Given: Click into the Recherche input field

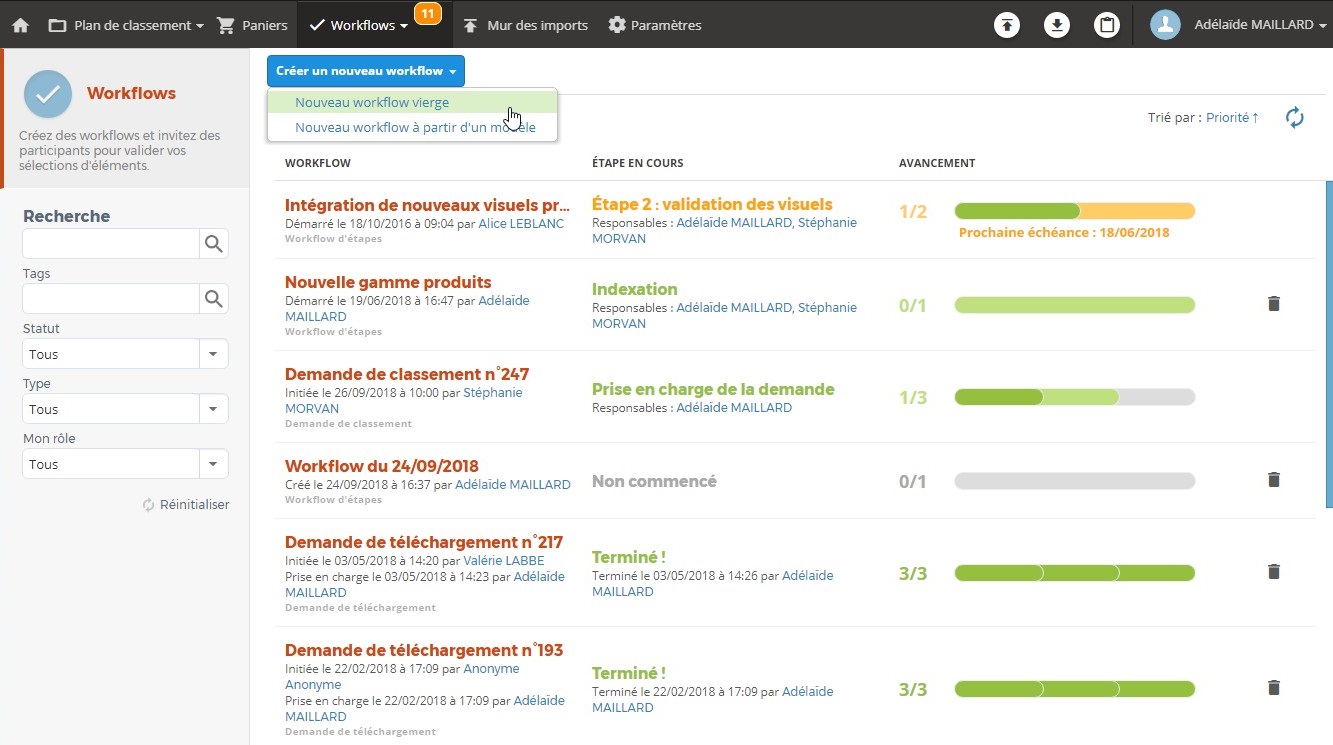Looking at the screenshot, I should pyautogui.click(x=111, y=243).
